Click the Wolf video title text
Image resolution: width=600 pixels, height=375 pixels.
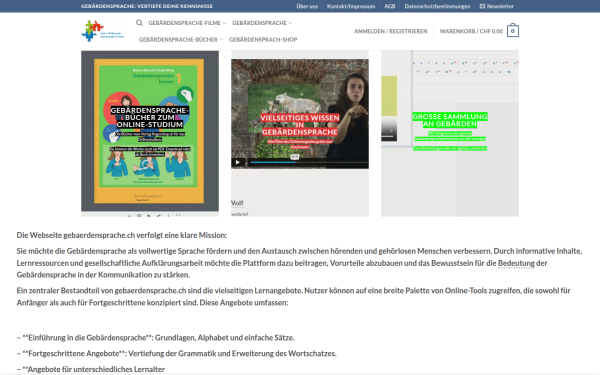tap(237, 203)
